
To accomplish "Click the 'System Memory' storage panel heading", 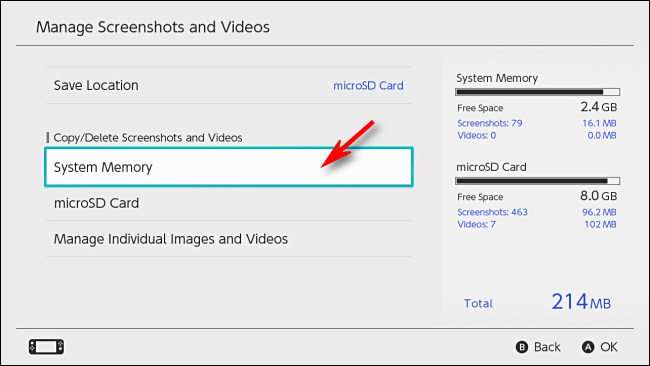I will tap(497, 78).
